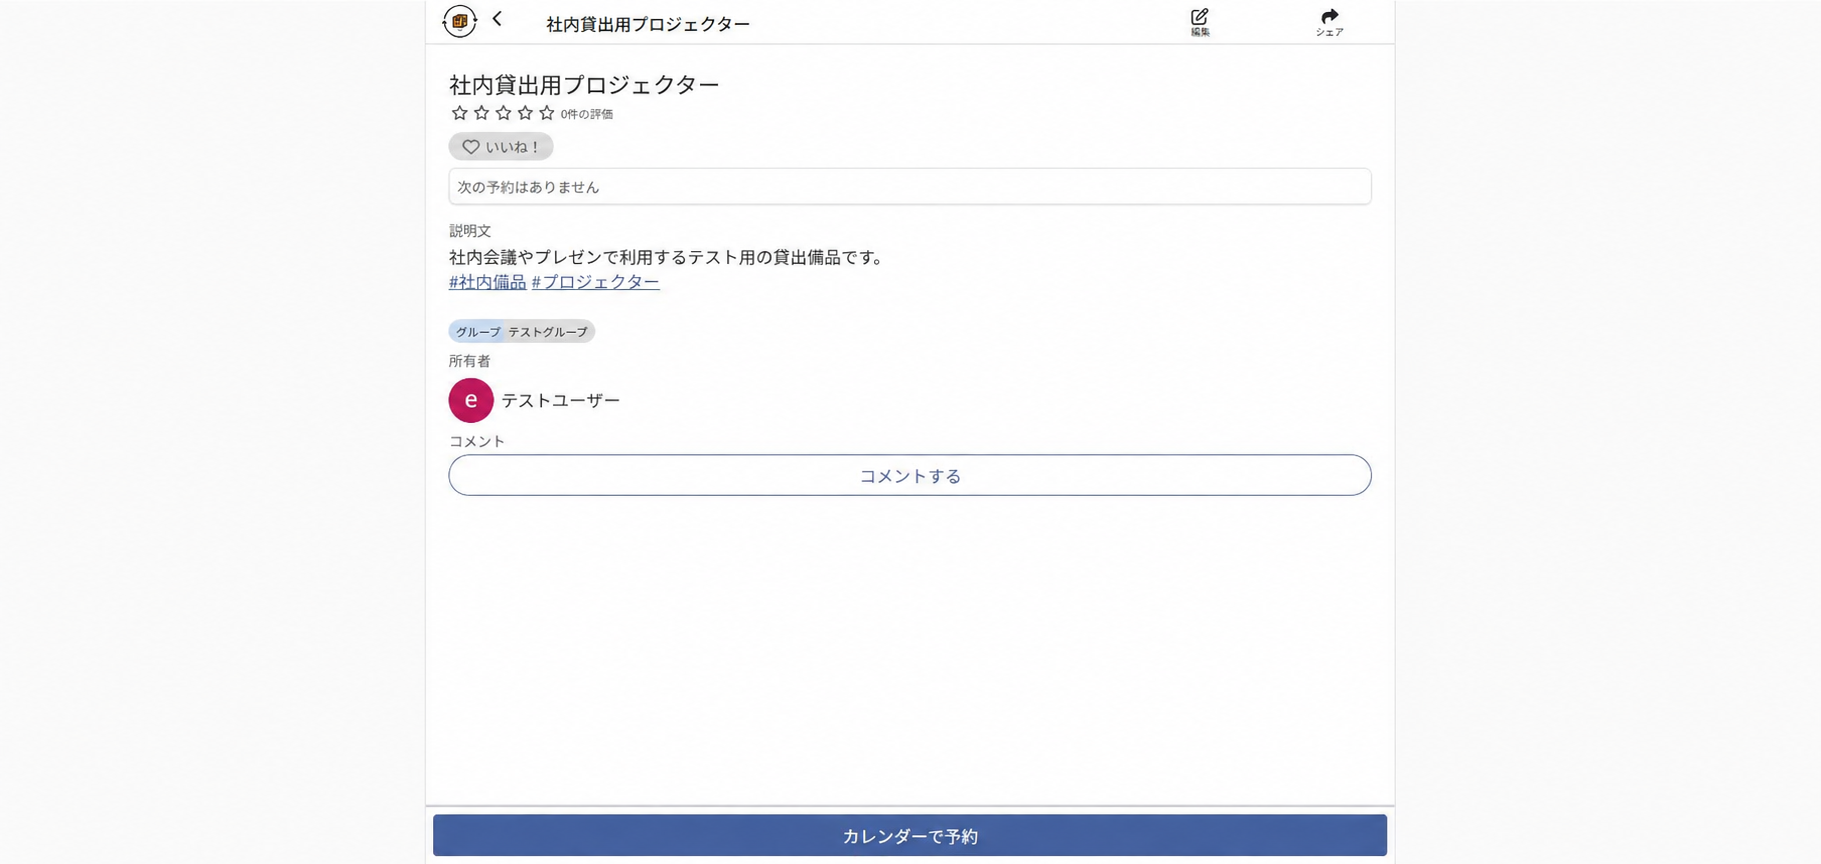This screenshot has width=1821, height=864.
Task: Click the 次の予約はありません box
Action: (910, 187)
